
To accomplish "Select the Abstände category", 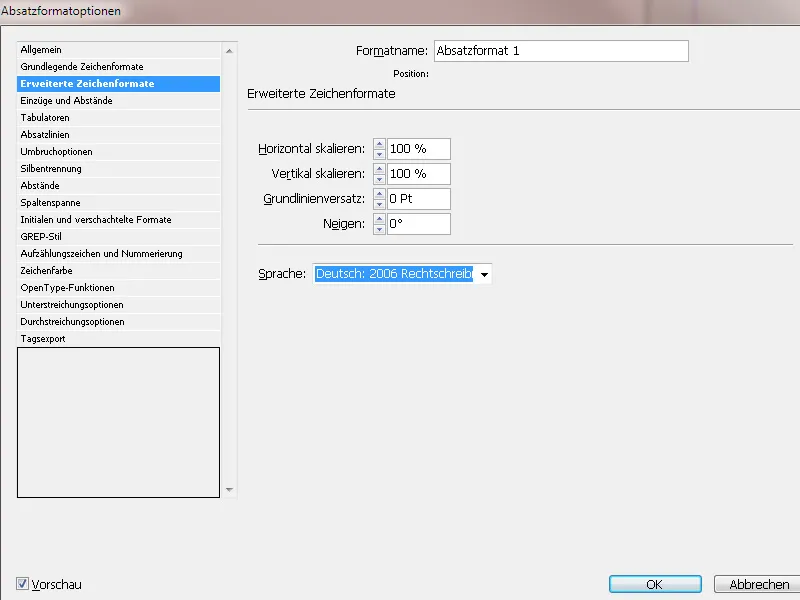I will point(118,186).
